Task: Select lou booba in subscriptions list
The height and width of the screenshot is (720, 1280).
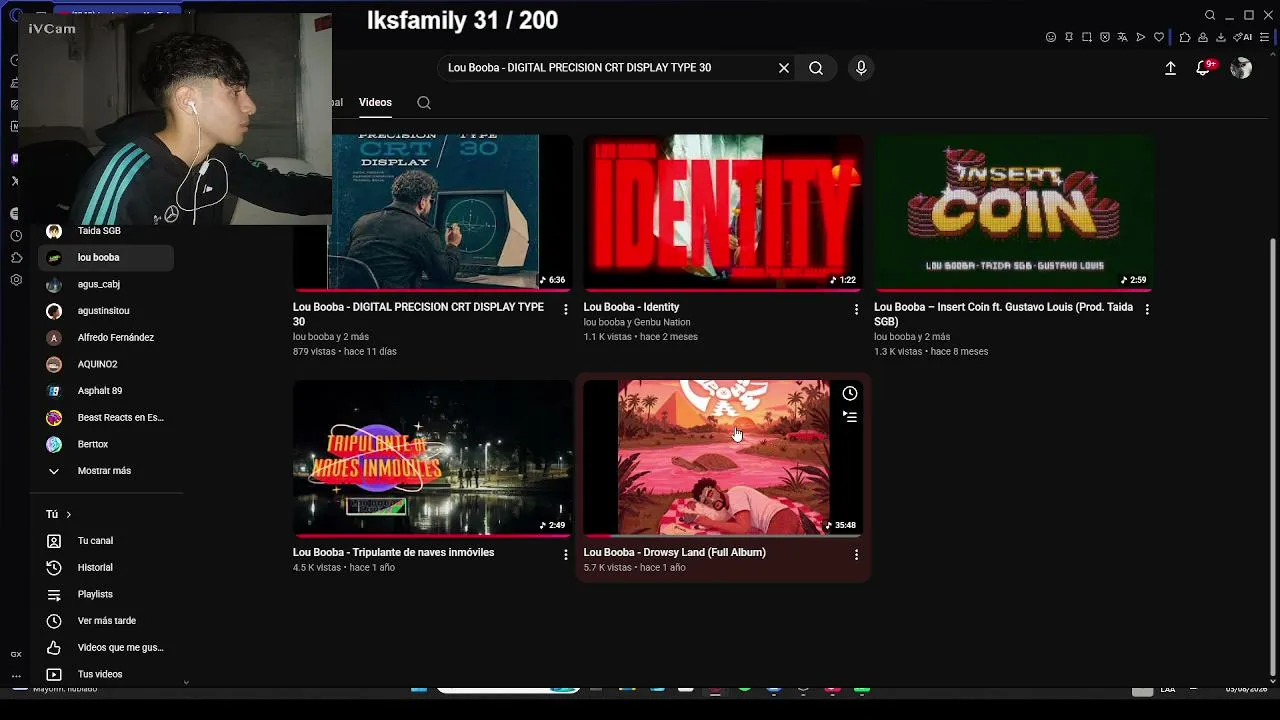Action: coord(106,258)
